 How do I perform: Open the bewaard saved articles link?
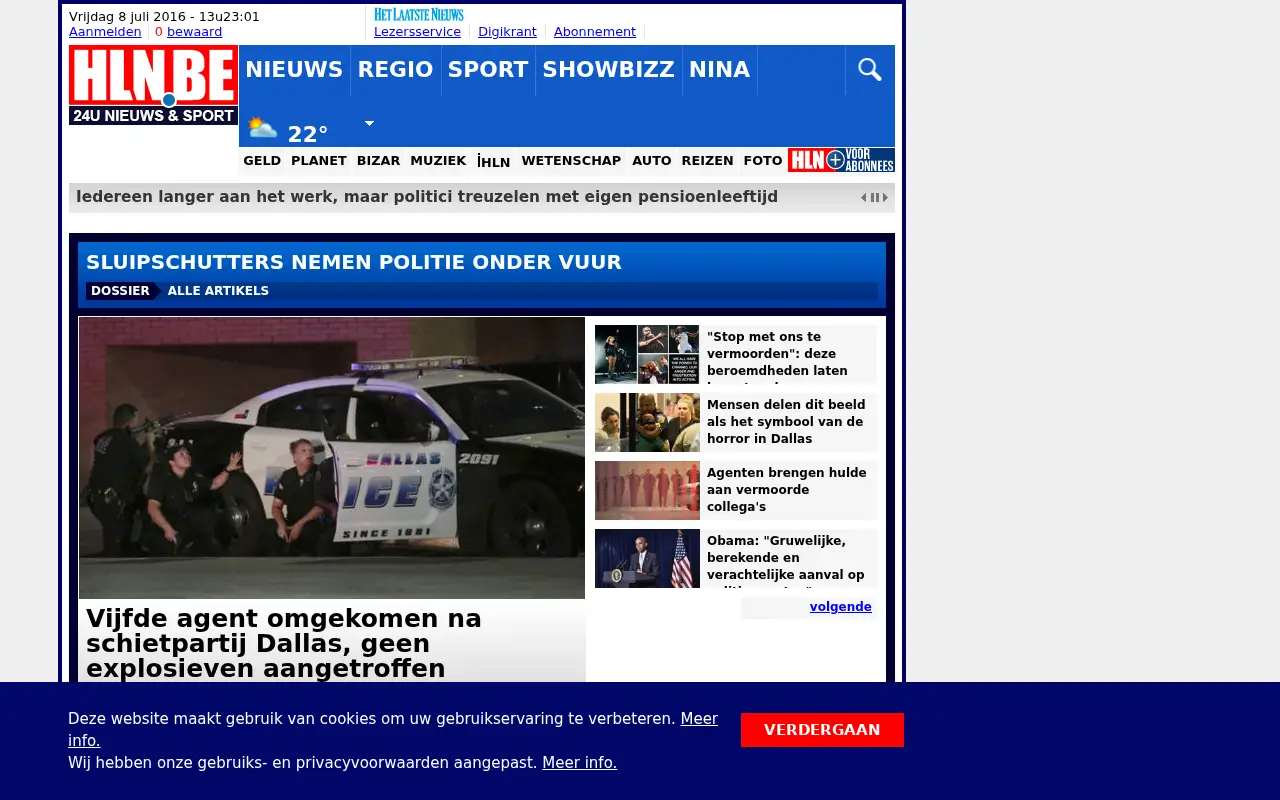click(x=194, y=32)
